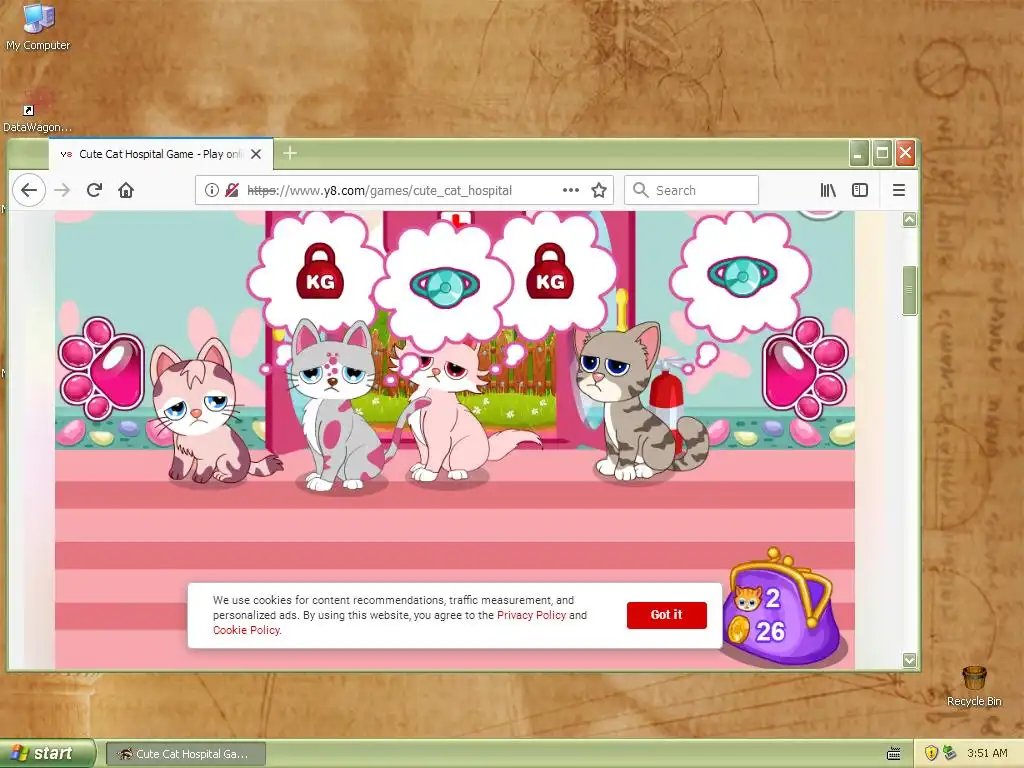Select the DataWagon desktop shortcut
The height and width of the screenshot is (768, 1024).
(x=37, y=110)
